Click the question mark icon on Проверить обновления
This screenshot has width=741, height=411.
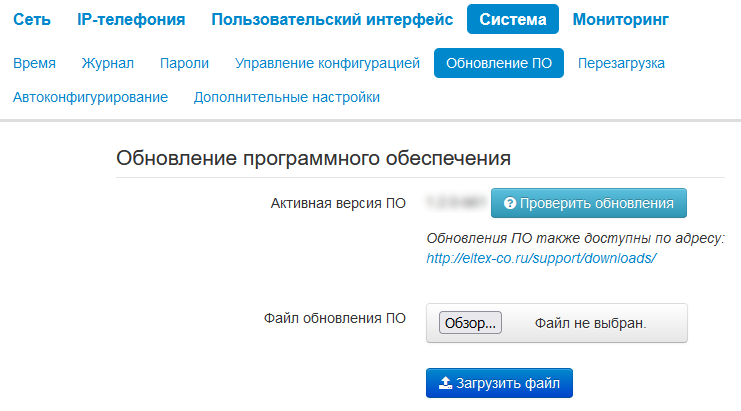510,203
